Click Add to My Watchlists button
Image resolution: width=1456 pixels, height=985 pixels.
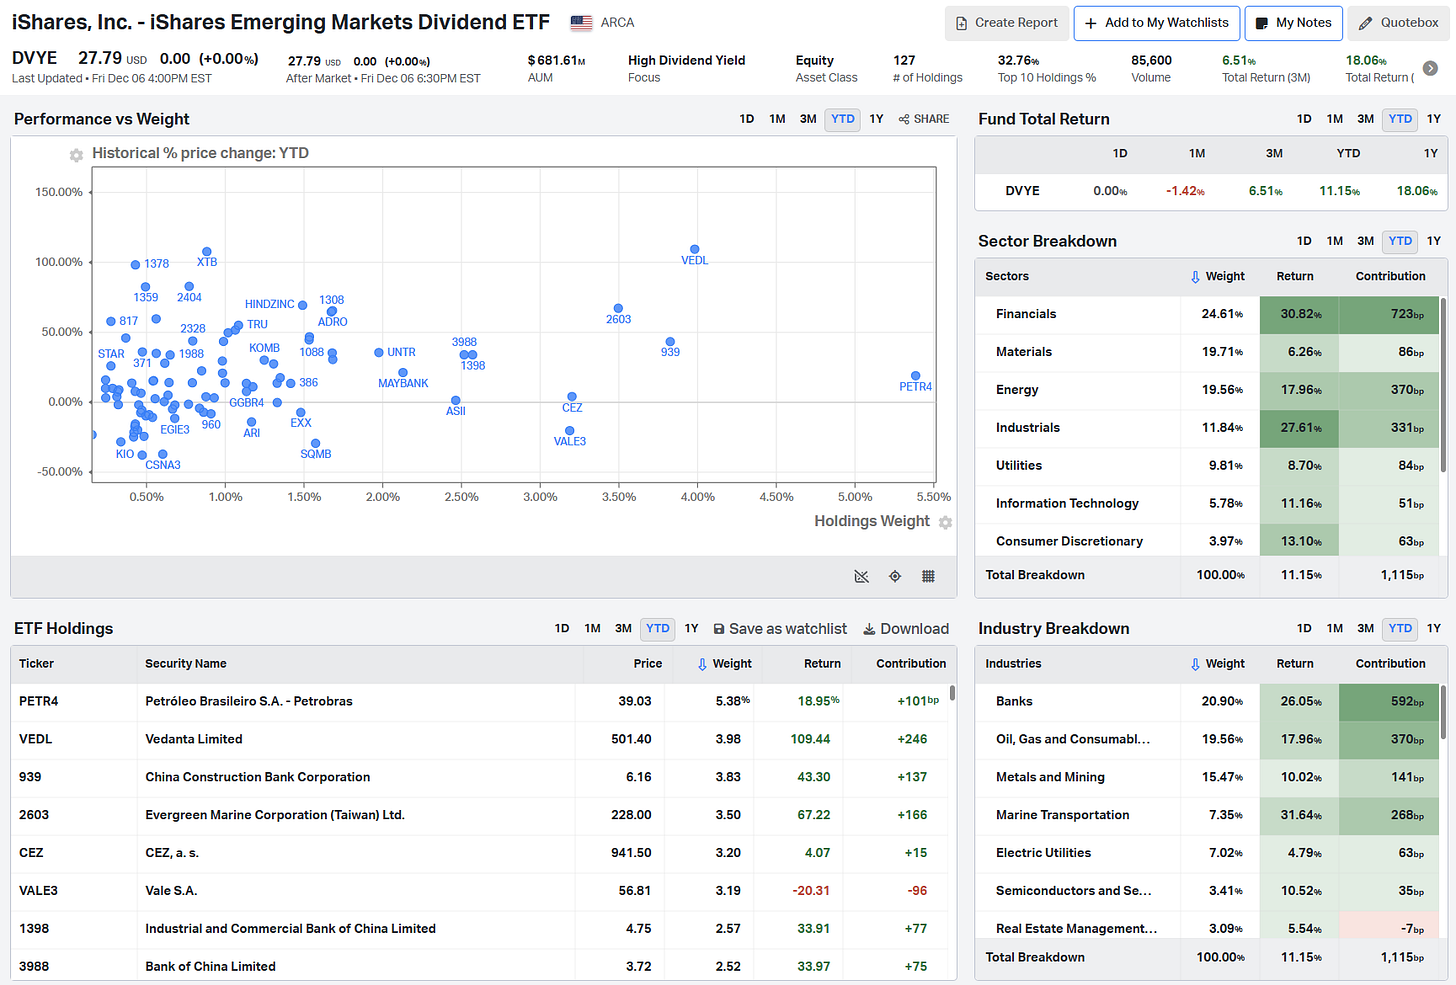[x=1157, y=23]
